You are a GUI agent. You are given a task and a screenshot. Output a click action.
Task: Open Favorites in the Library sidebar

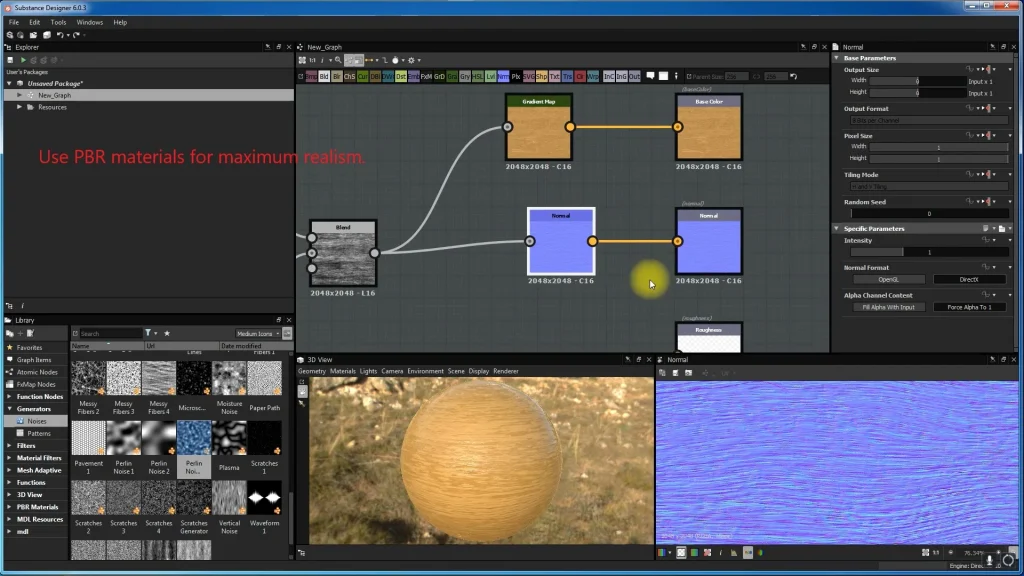(29, 347)
